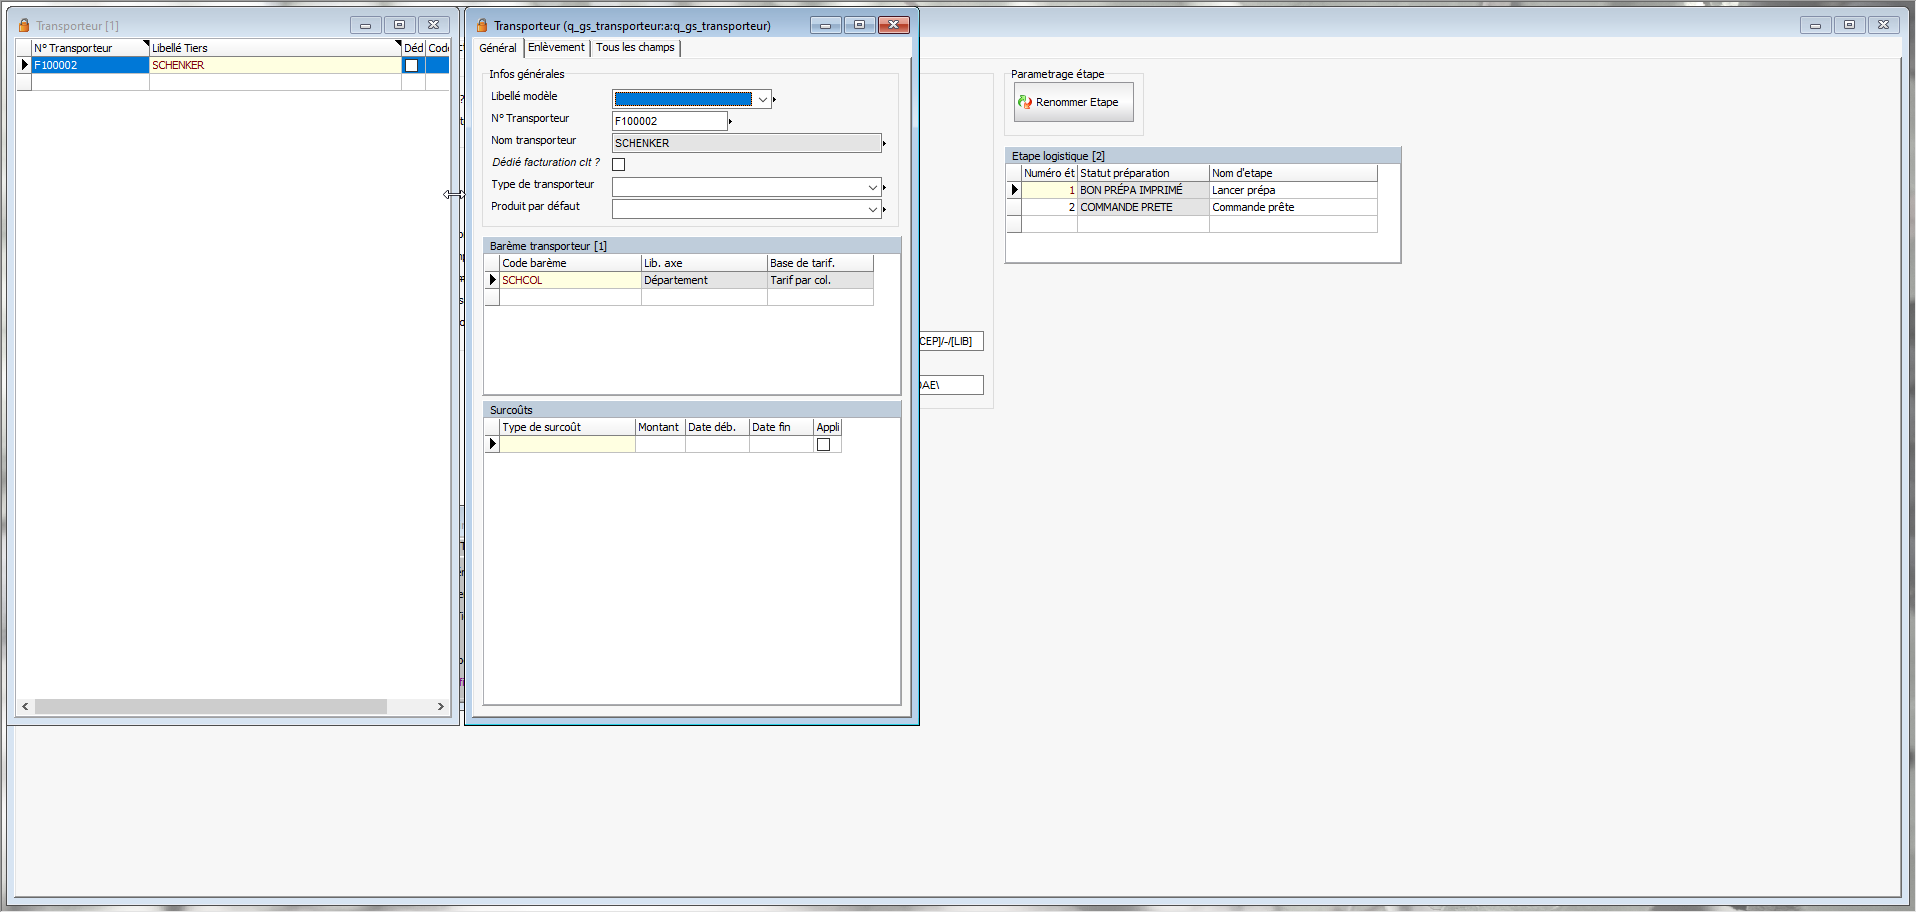This screenshot has width=1917, height=913.
Task: Click the horizontal scrollbar in the Transporteur list
Action: coord(210,706)
